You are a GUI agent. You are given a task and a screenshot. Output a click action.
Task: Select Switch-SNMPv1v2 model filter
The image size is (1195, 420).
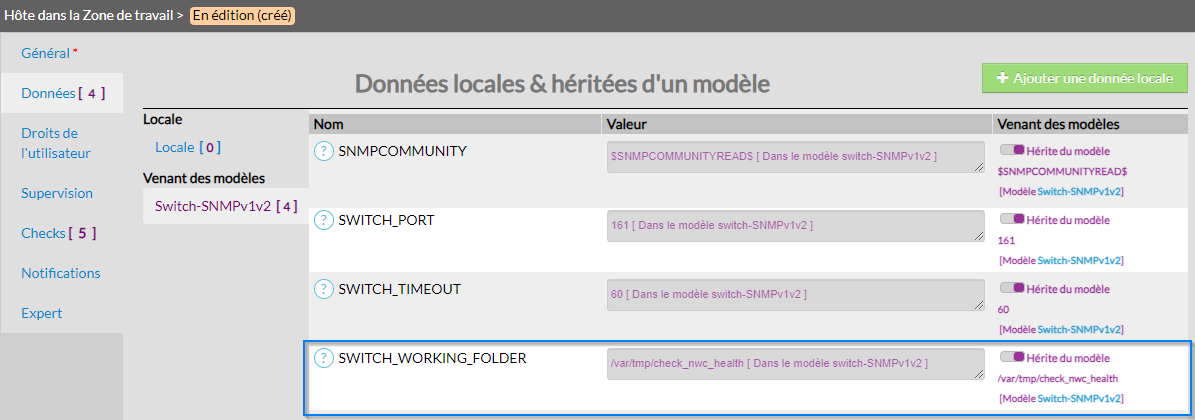tap(225, 207)
